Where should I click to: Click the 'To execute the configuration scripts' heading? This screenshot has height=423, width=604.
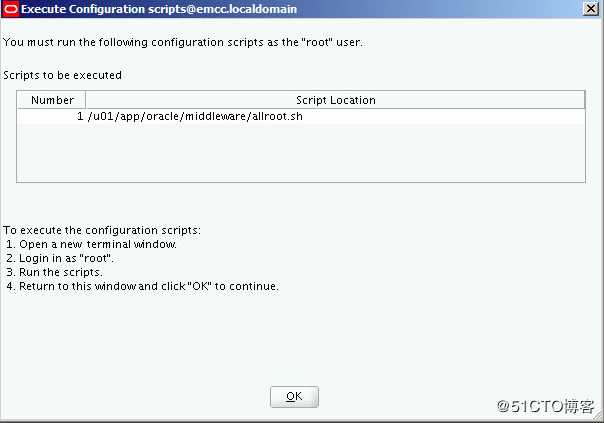[x=102, y=230]
